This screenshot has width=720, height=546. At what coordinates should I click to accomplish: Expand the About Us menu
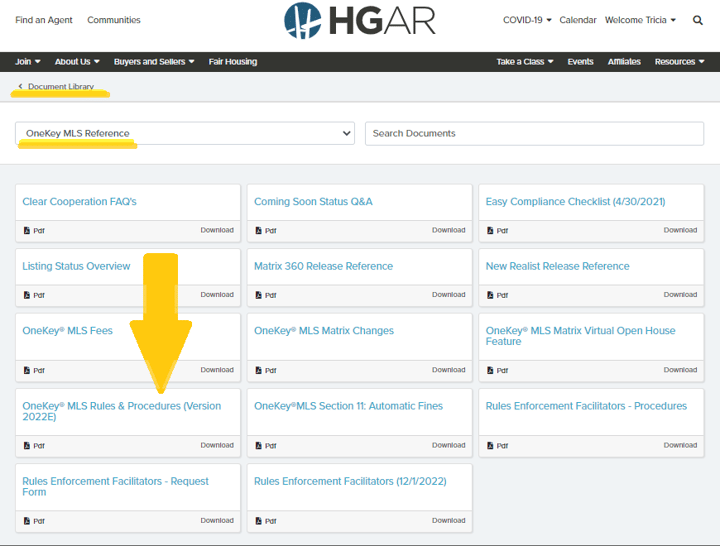pos(77,62)
